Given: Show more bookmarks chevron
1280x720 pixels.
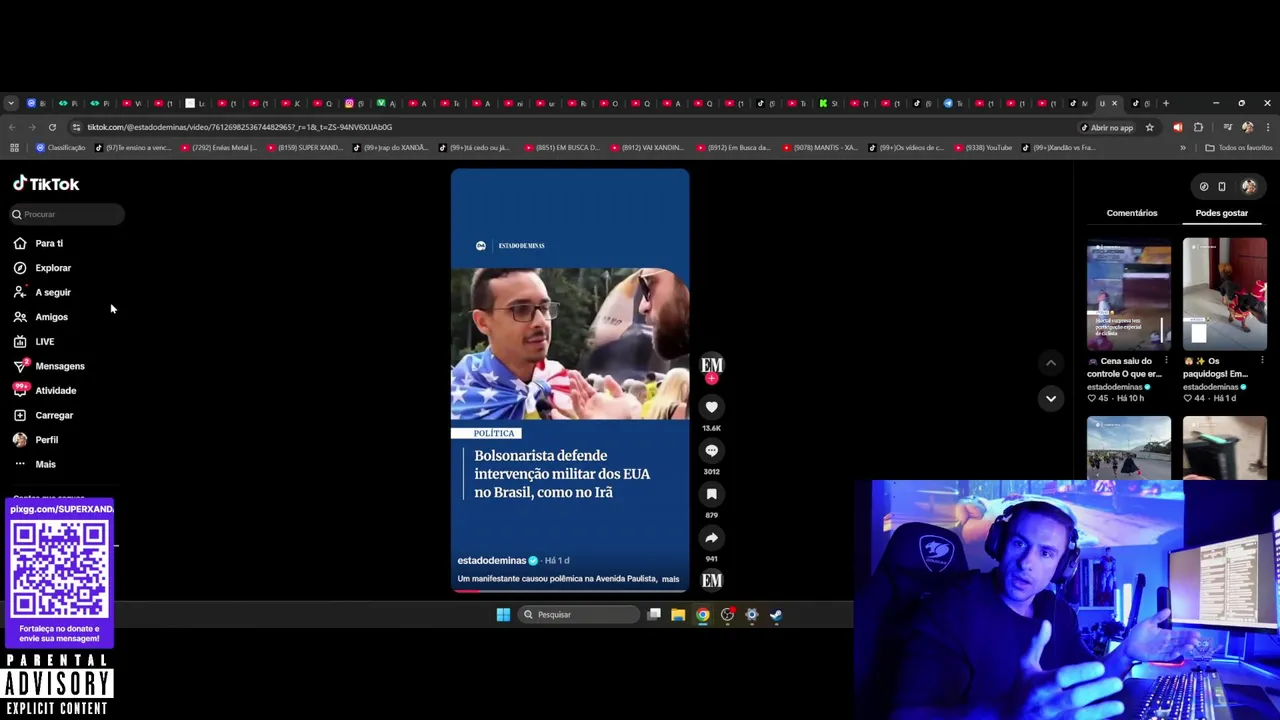Looking at the screenshot, I should pos(1183,148).
